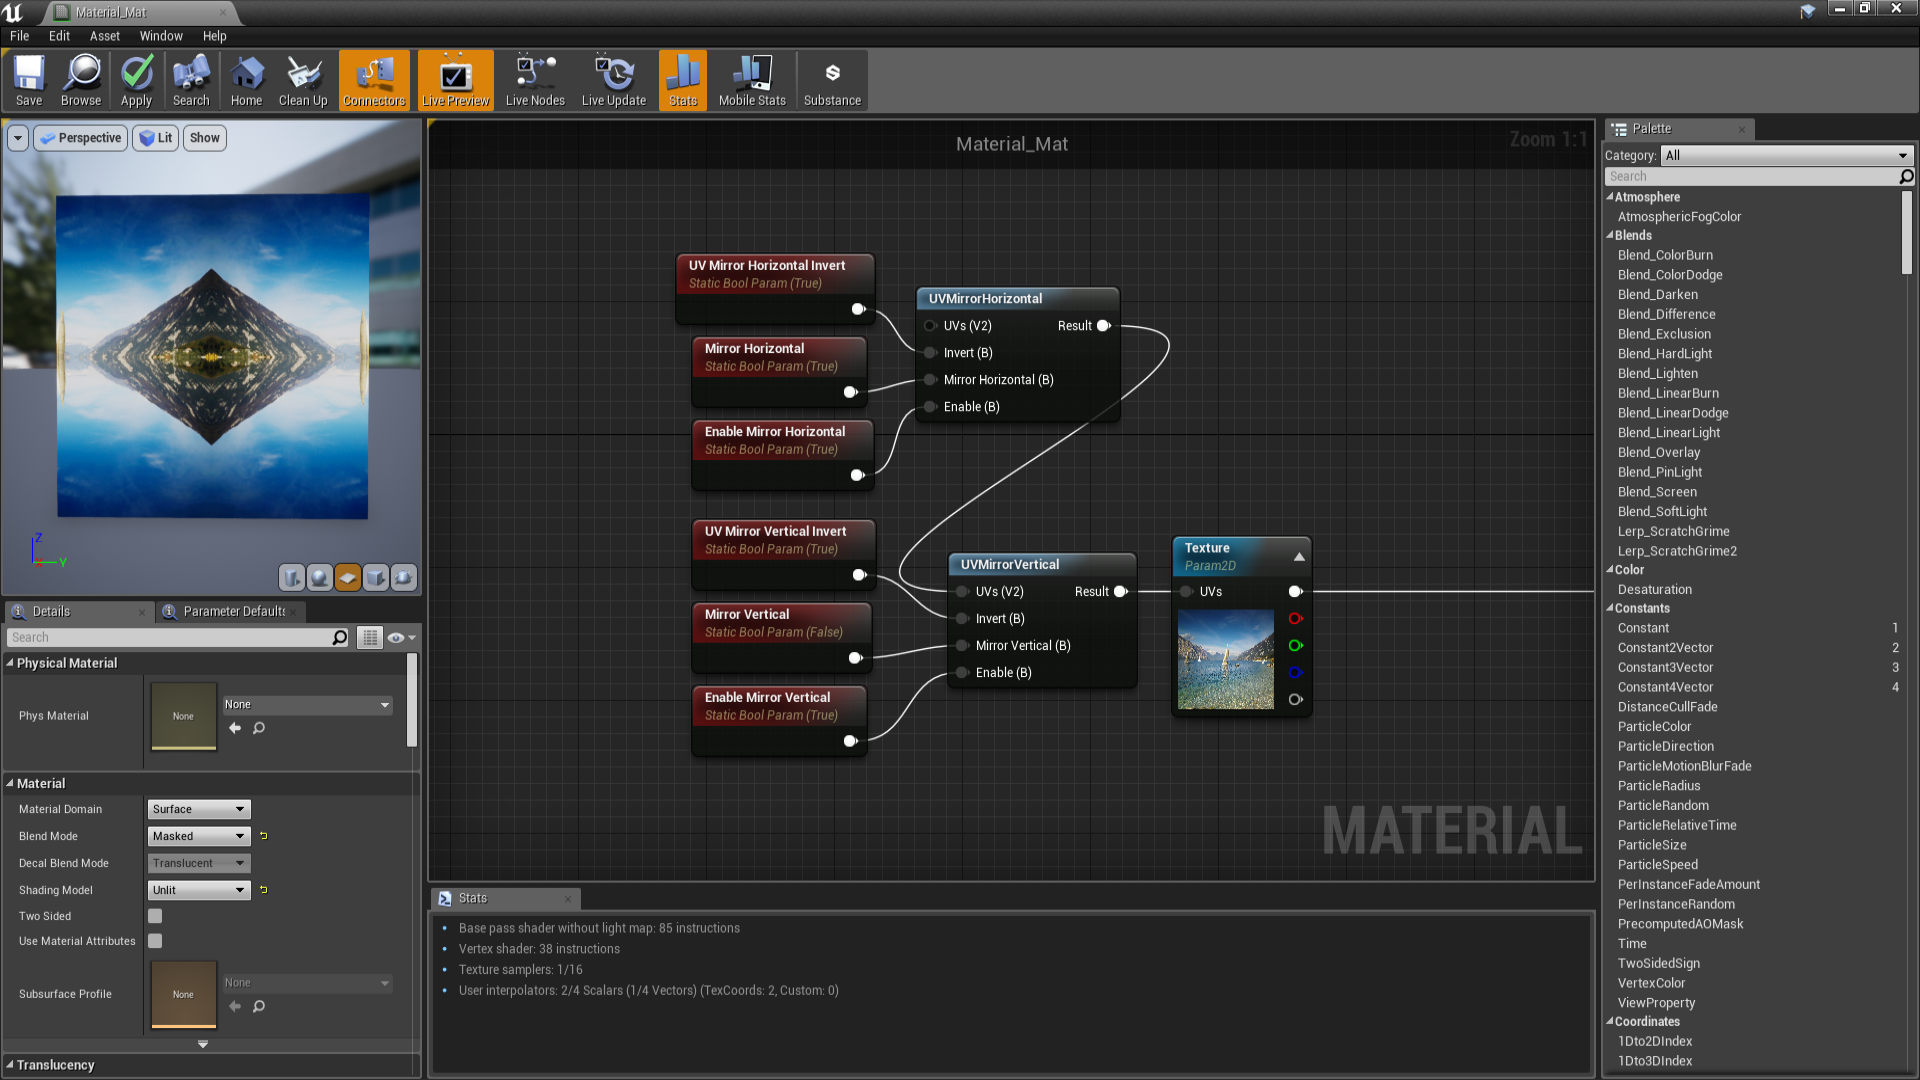
Task: Open the Blend Mode dropdown
Action: (x=198, y=836)
